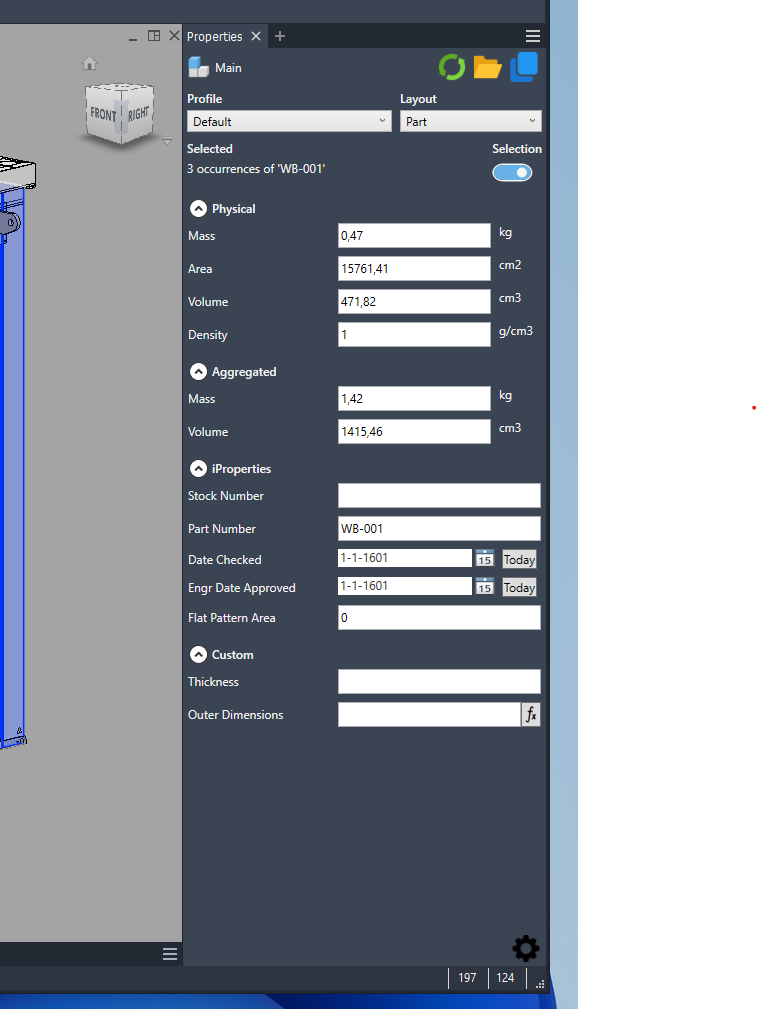Viewport: 757px width, 1009px height.
Task: Open settings gear in Properties panel
Action: 525,949
